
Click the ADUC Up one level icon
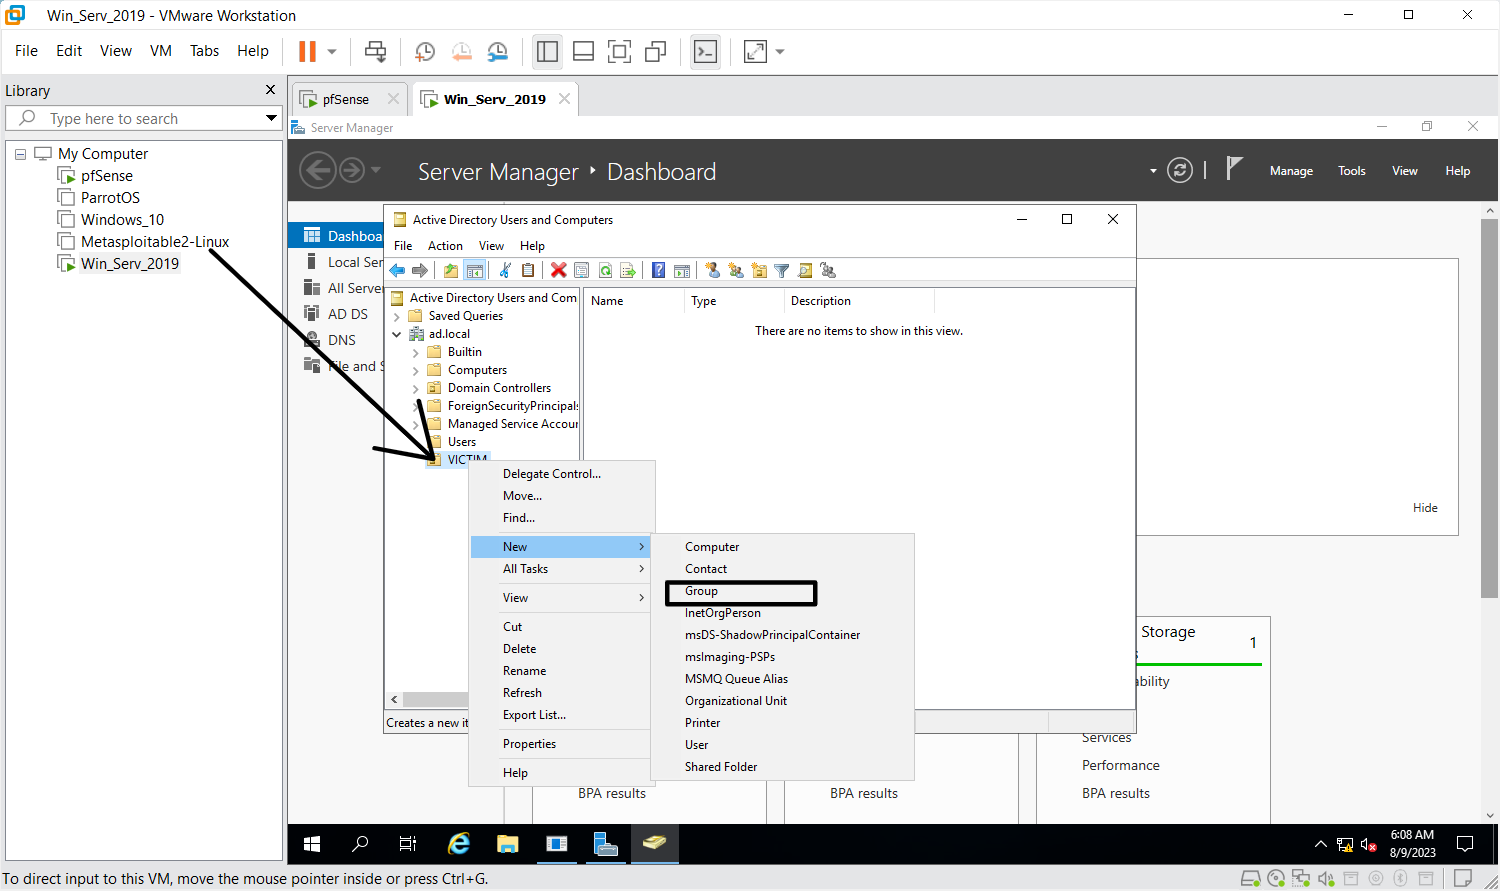[451, 270]
